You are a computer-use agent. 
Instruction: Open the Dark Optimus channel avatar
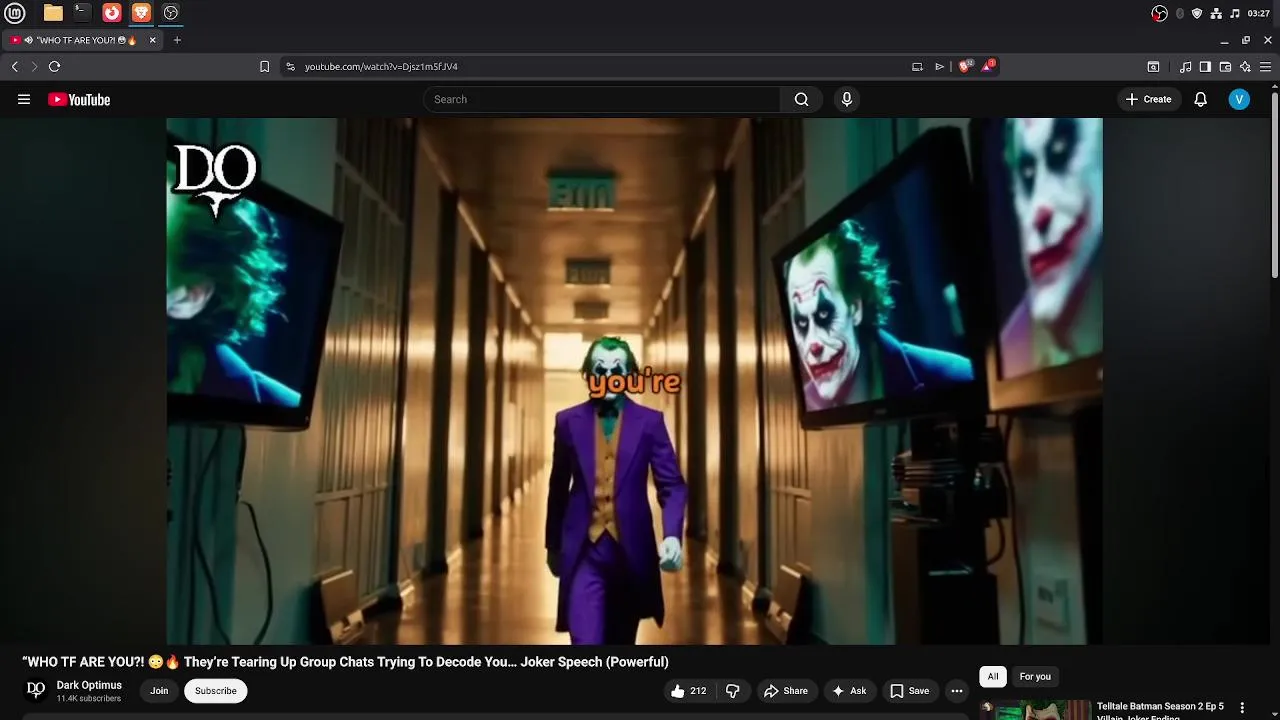(x=36, y=690)
